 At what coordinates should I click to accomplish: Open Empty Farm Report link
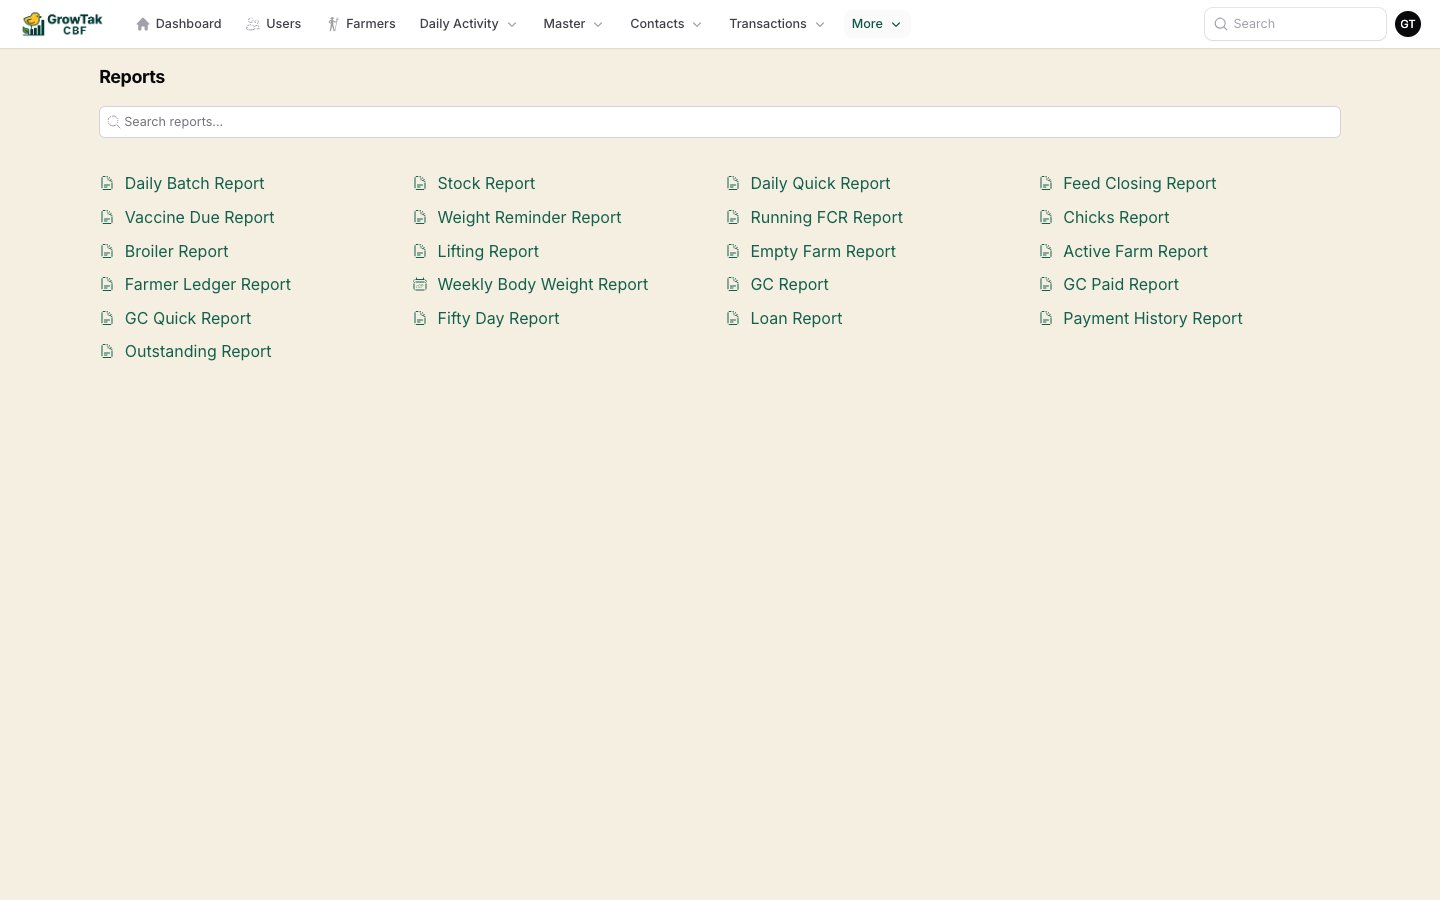point(823,252)
